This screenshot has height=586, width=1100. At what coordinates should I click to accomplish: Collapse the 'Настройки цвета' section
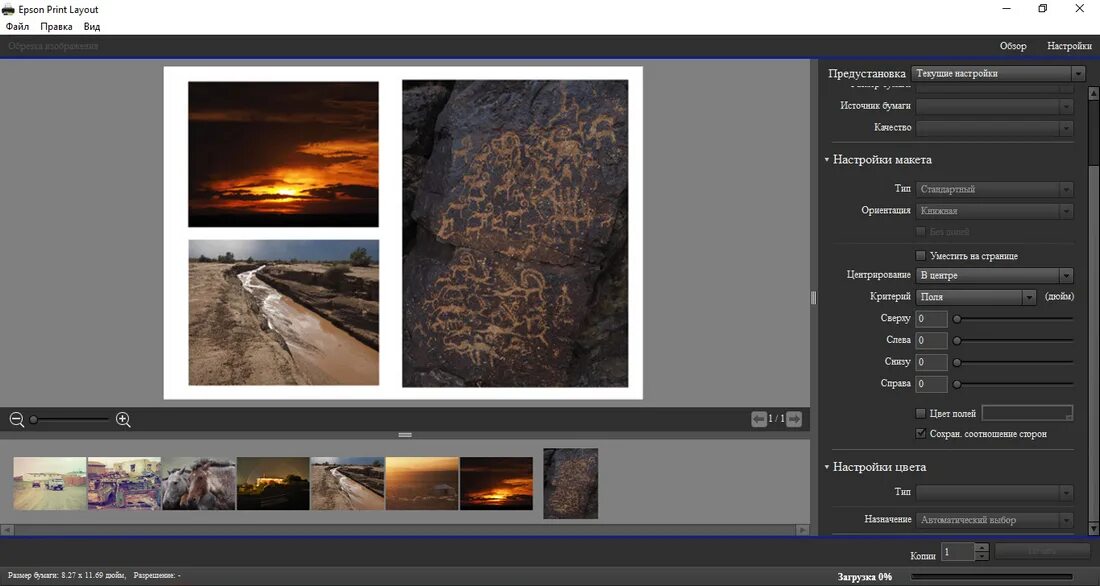click(826, 467)
